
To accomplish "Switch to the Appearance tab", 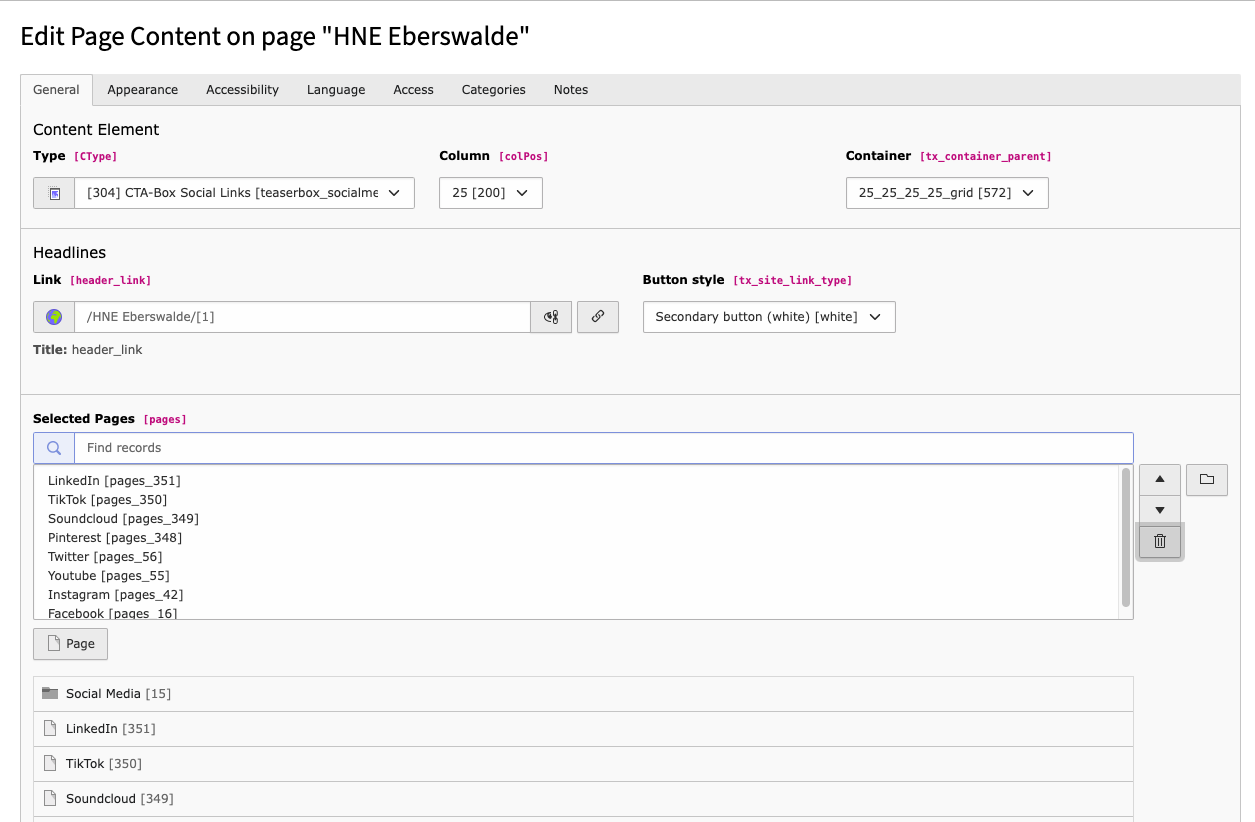I will [x=142, y=90].
